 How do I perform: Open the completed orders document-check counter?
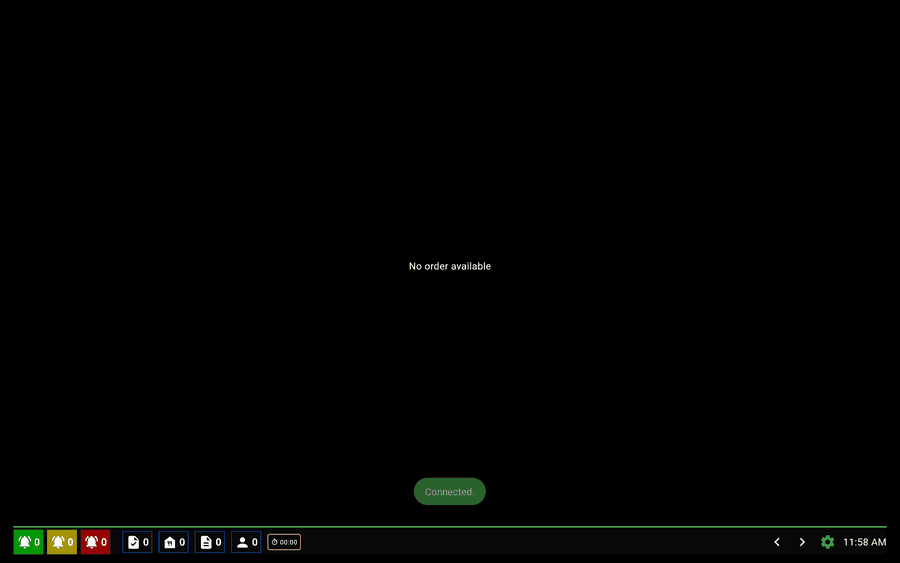coord(137,542)
